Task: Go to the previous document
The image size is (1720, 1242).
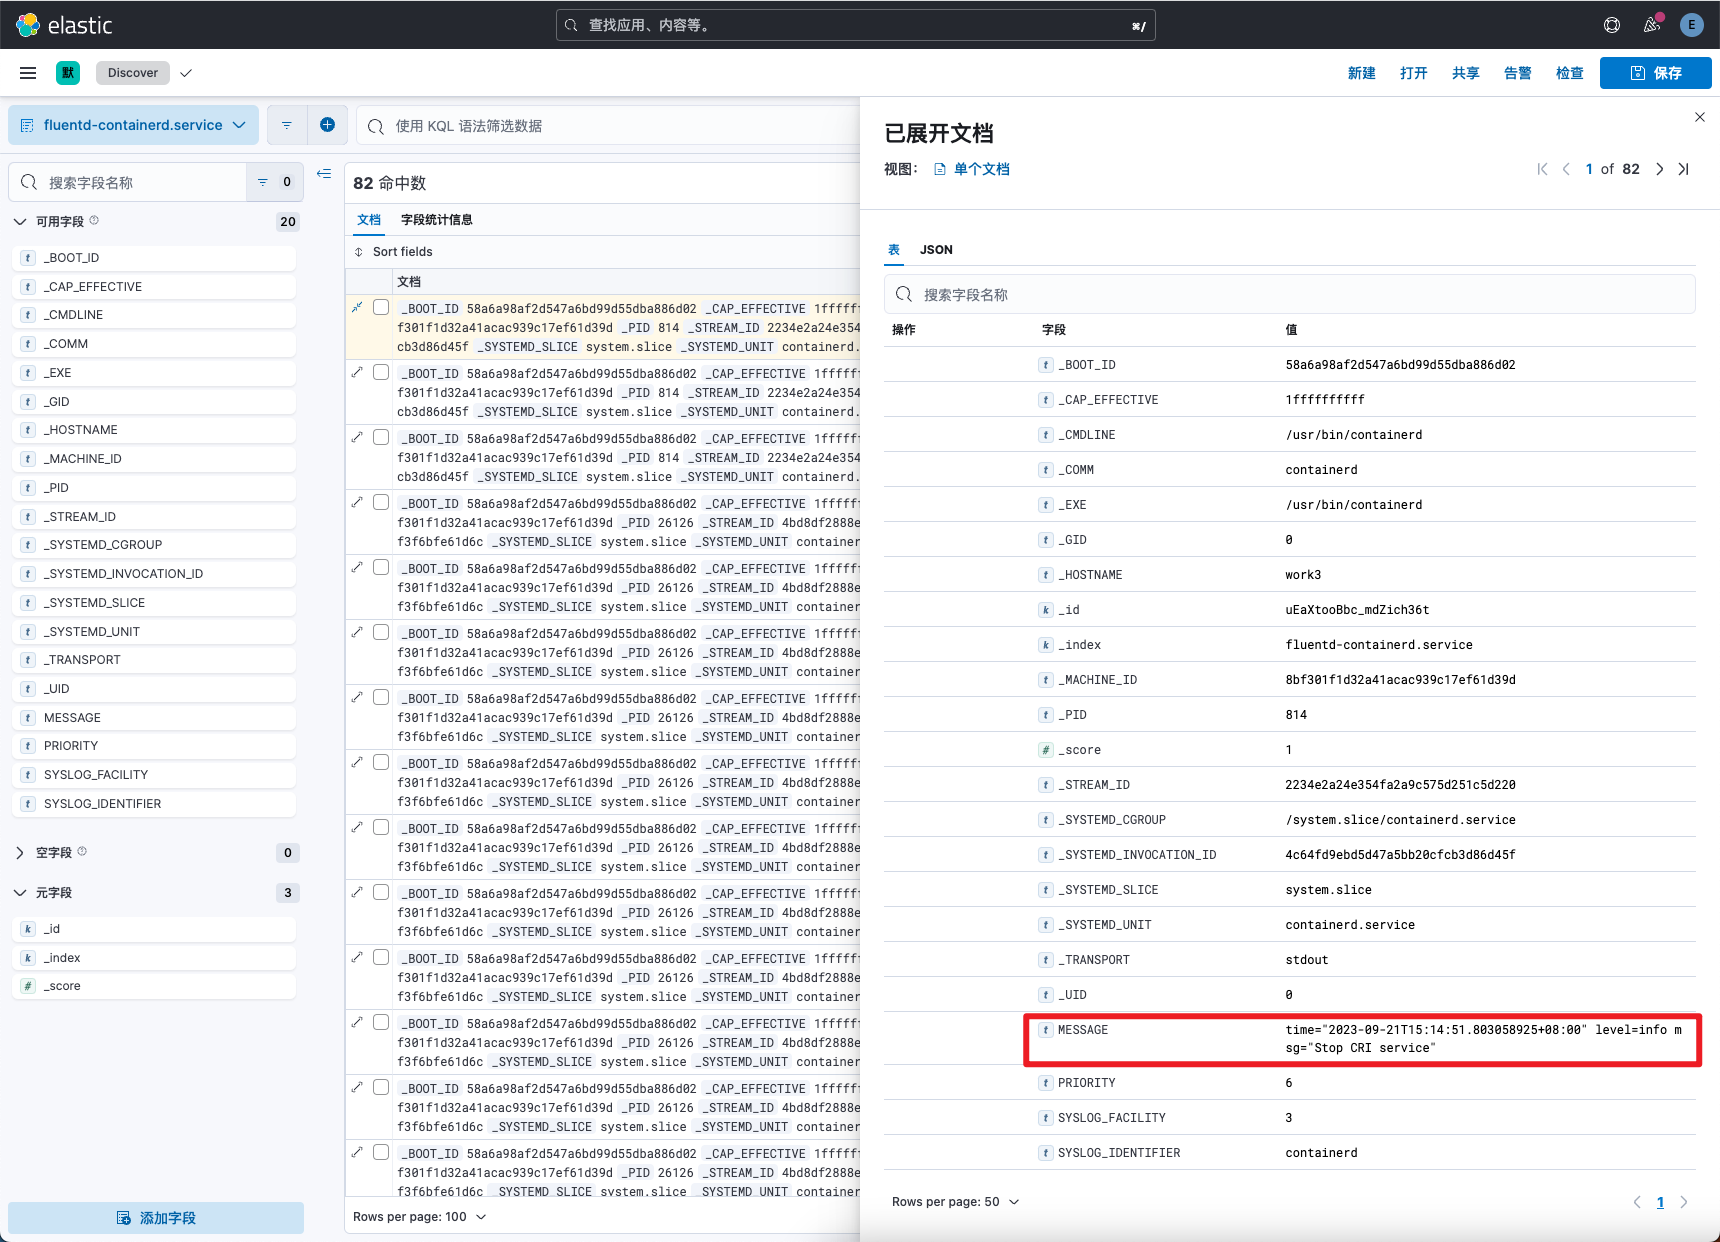Action: coord(1566,169)
